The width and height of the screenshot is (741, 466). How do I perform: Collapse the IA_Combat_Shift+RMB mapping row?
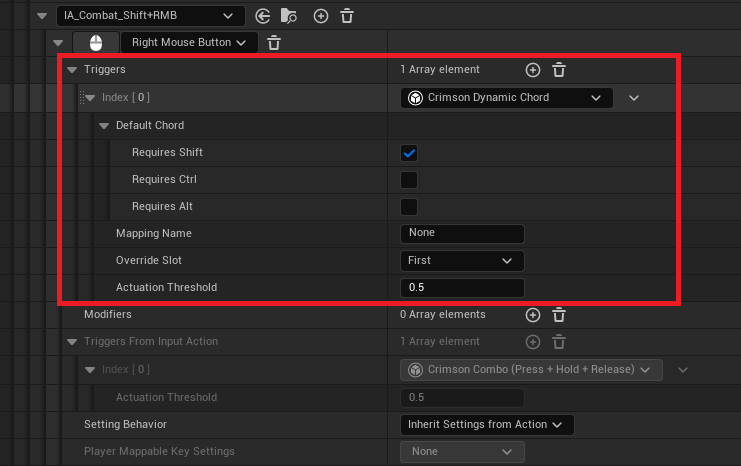coord(42,16)
